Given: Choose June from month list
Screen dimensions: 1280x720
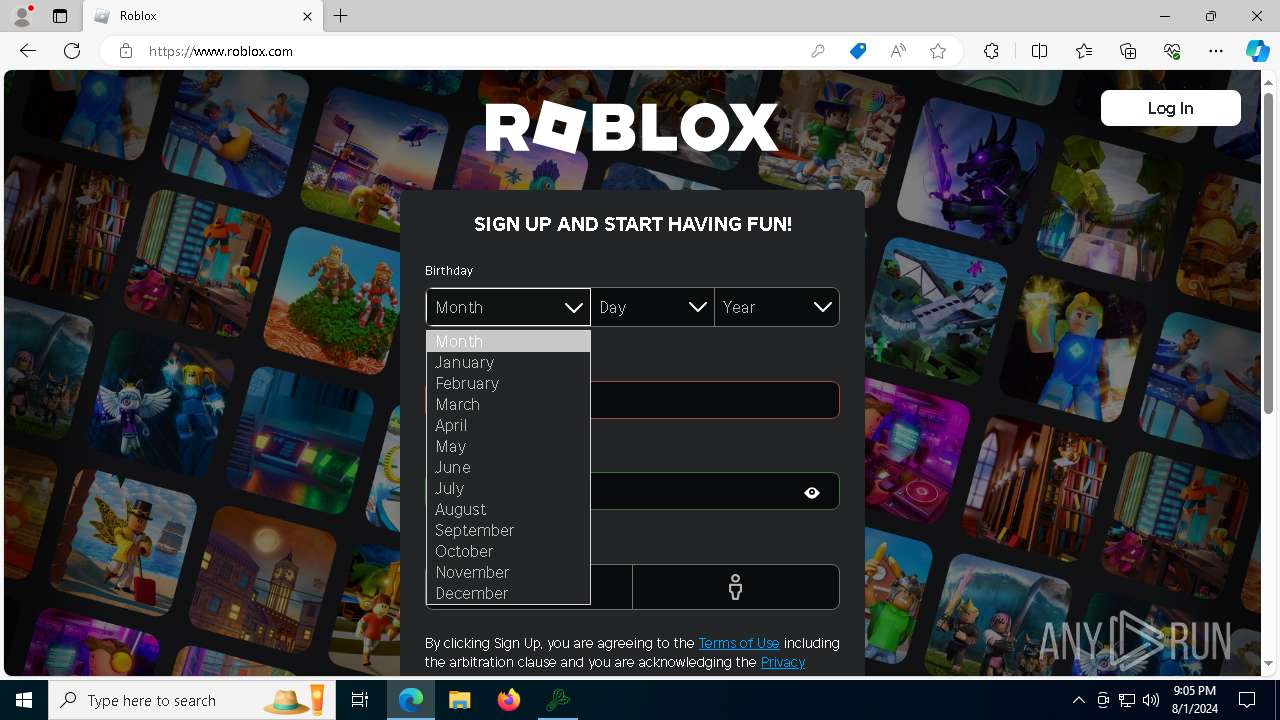Looking at the screenshot, I should pos(508,468).
